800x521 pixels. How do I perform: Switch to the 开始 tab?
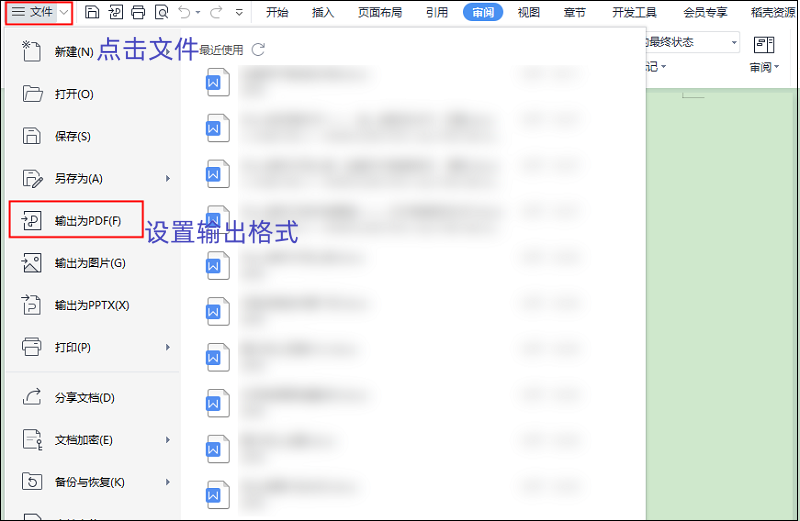tap(277, 12)
